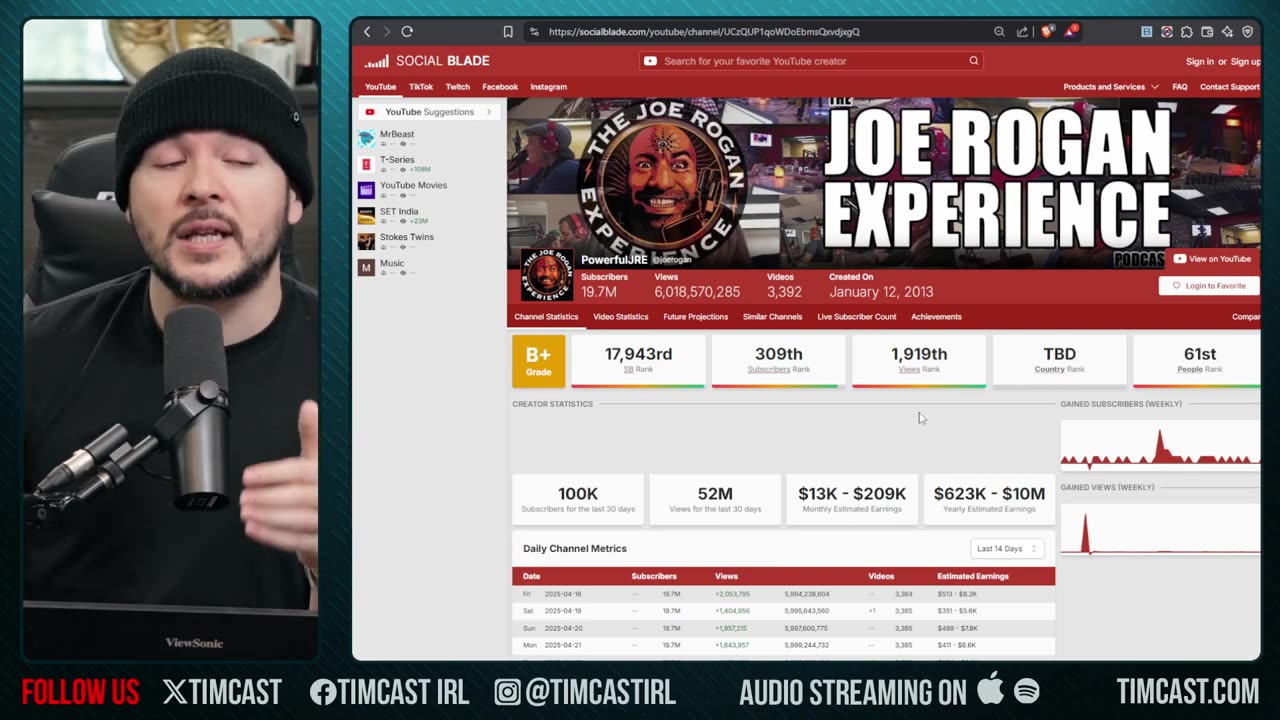Open YouTube Movies avatar in suggestions
This screenshot has height=720, width=1280.
pos(366,190)
